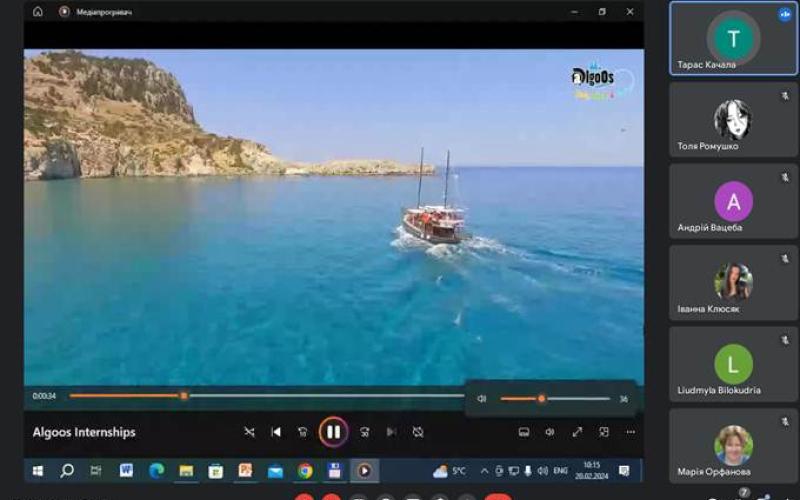Click the volume icon in the player controls
Image resolution: width=800 pixels, height=500 pixels.
[x=549, y=432]
